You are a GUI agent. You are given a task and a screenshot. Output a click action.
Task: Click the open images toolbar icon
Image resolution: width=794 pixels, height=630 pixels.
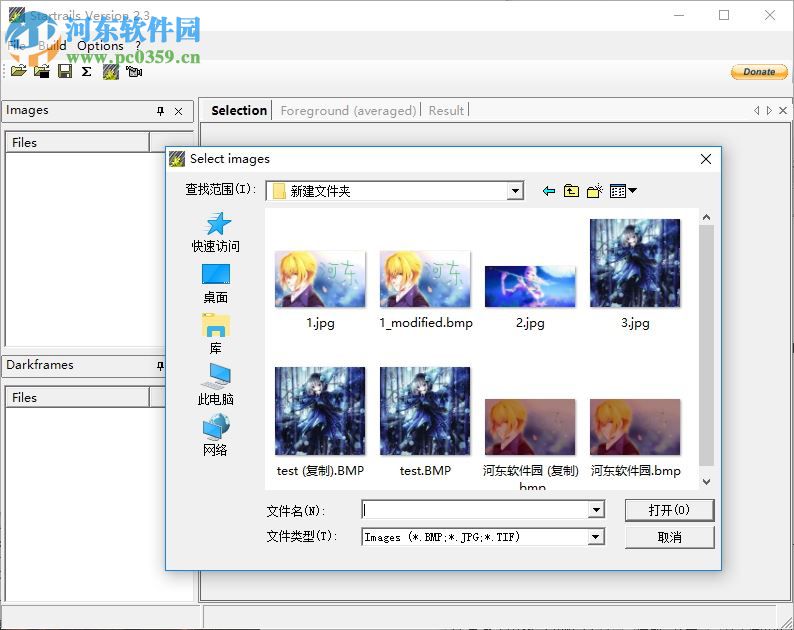pos(18,71)
